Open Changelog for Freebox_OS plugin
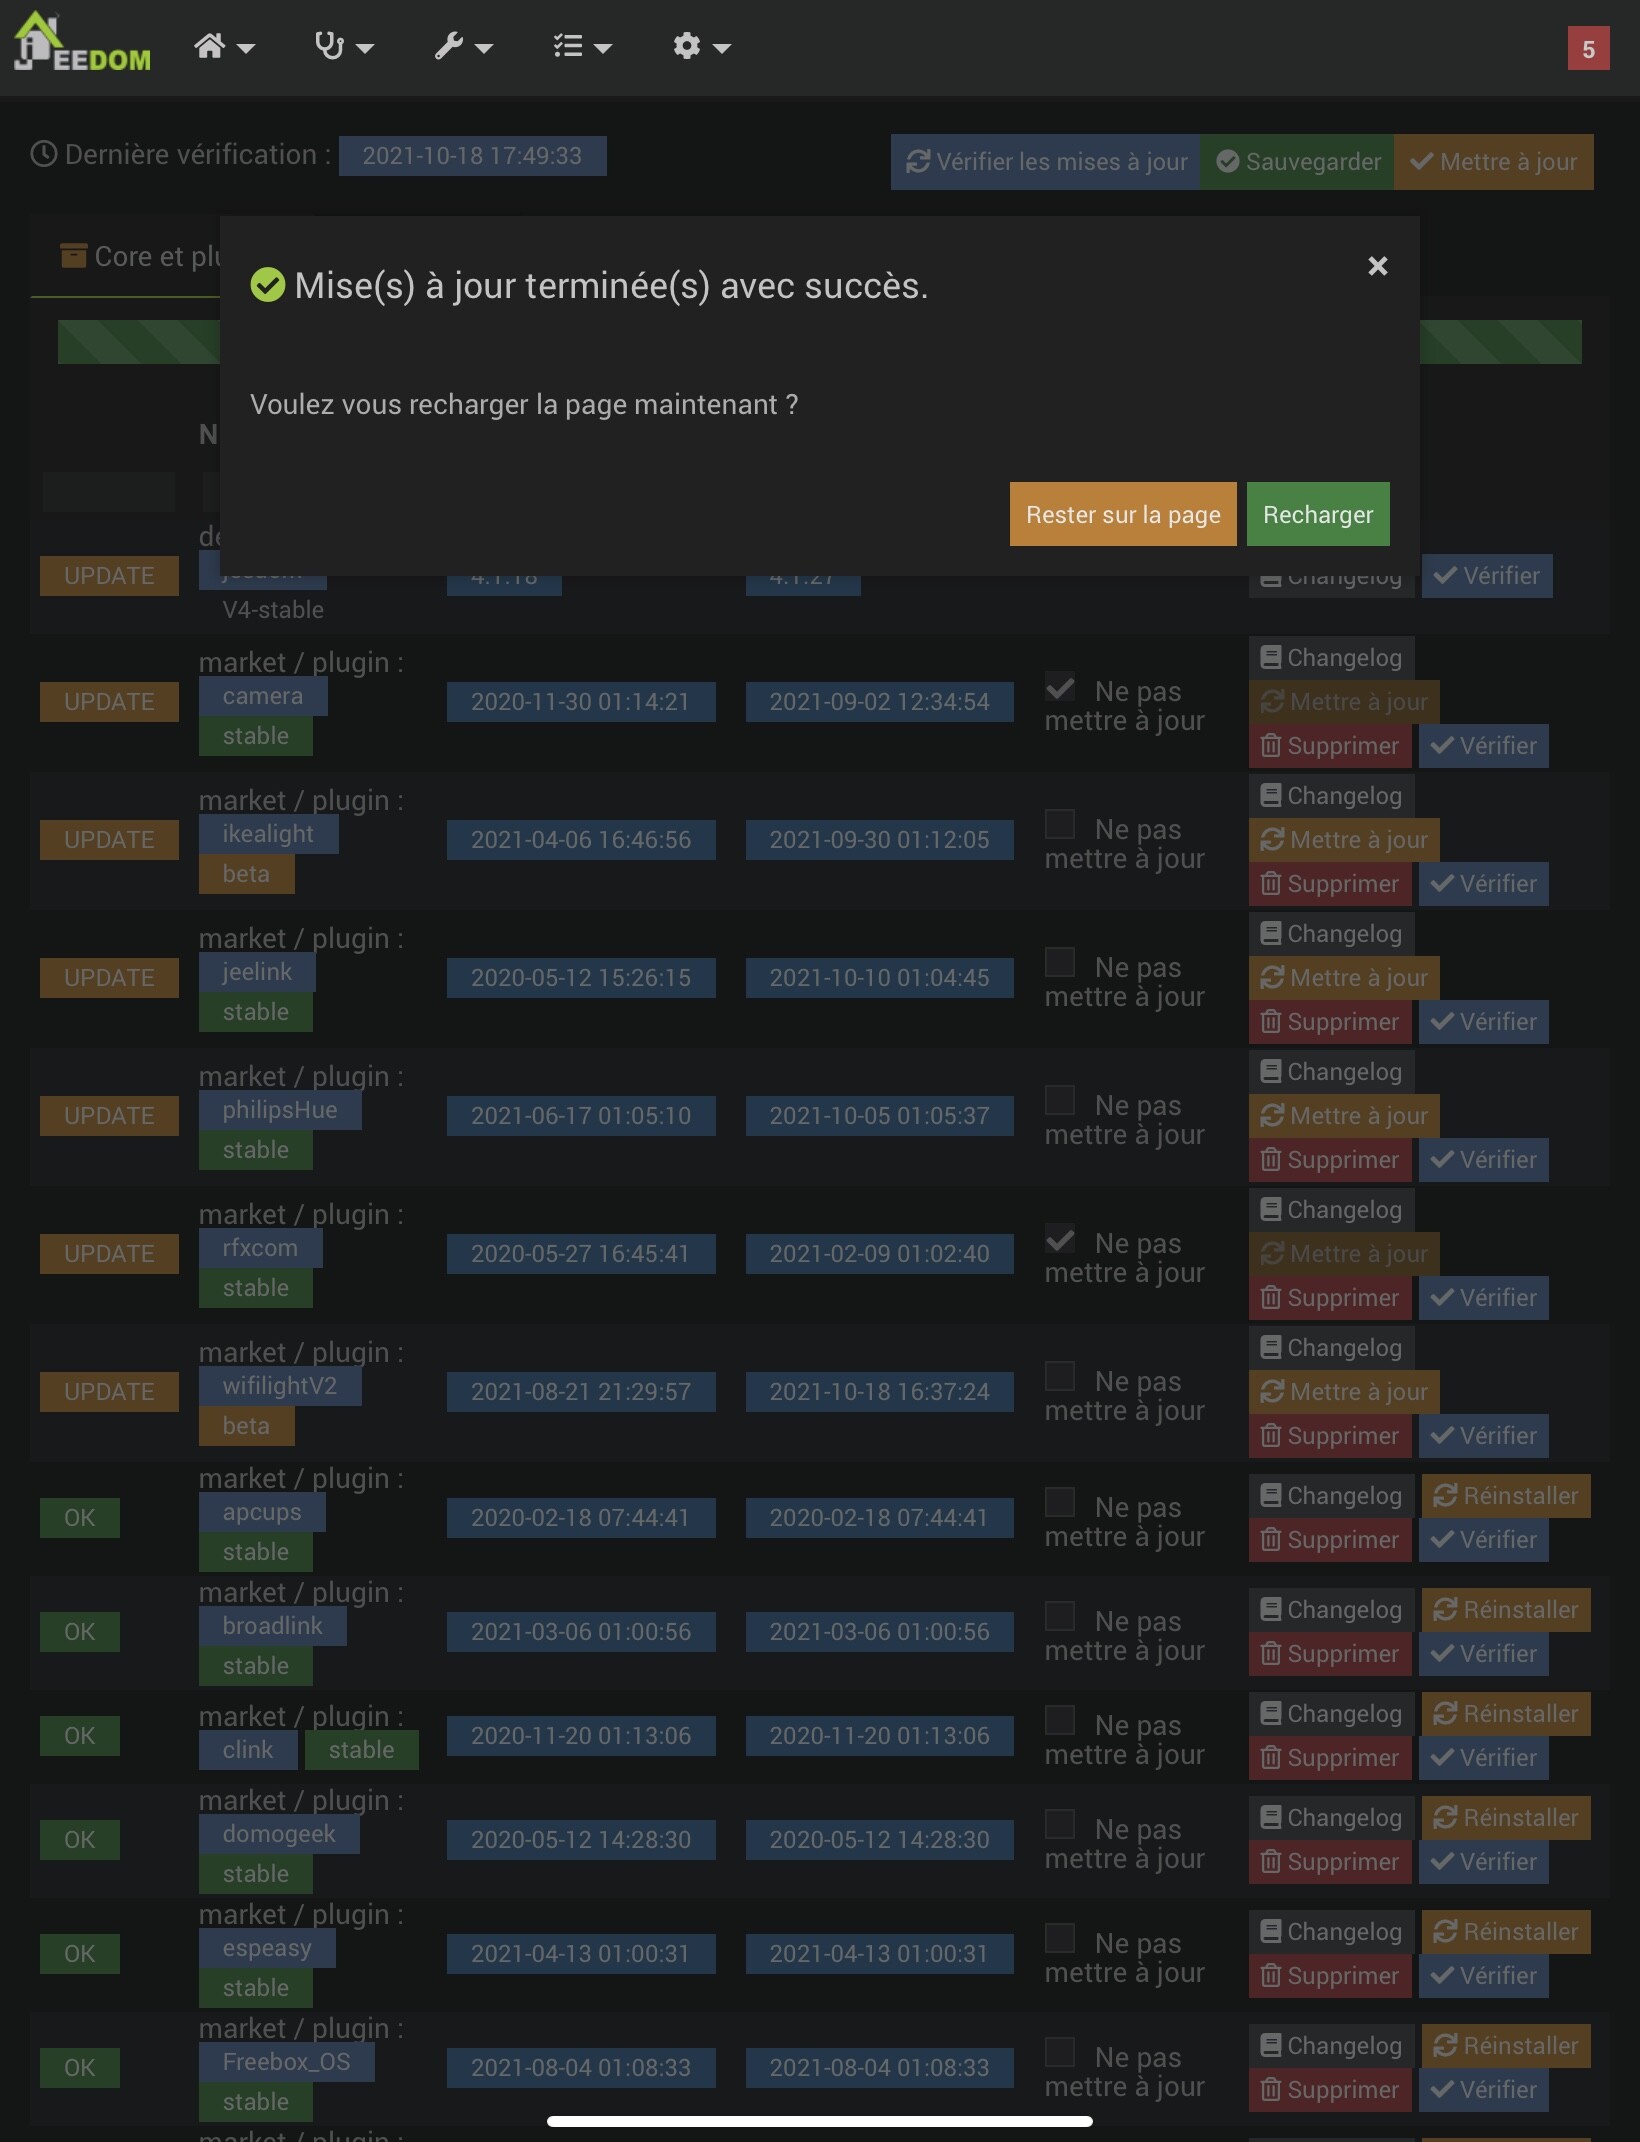Screen dimensions: 1640x2142 click(1331, 2046)
